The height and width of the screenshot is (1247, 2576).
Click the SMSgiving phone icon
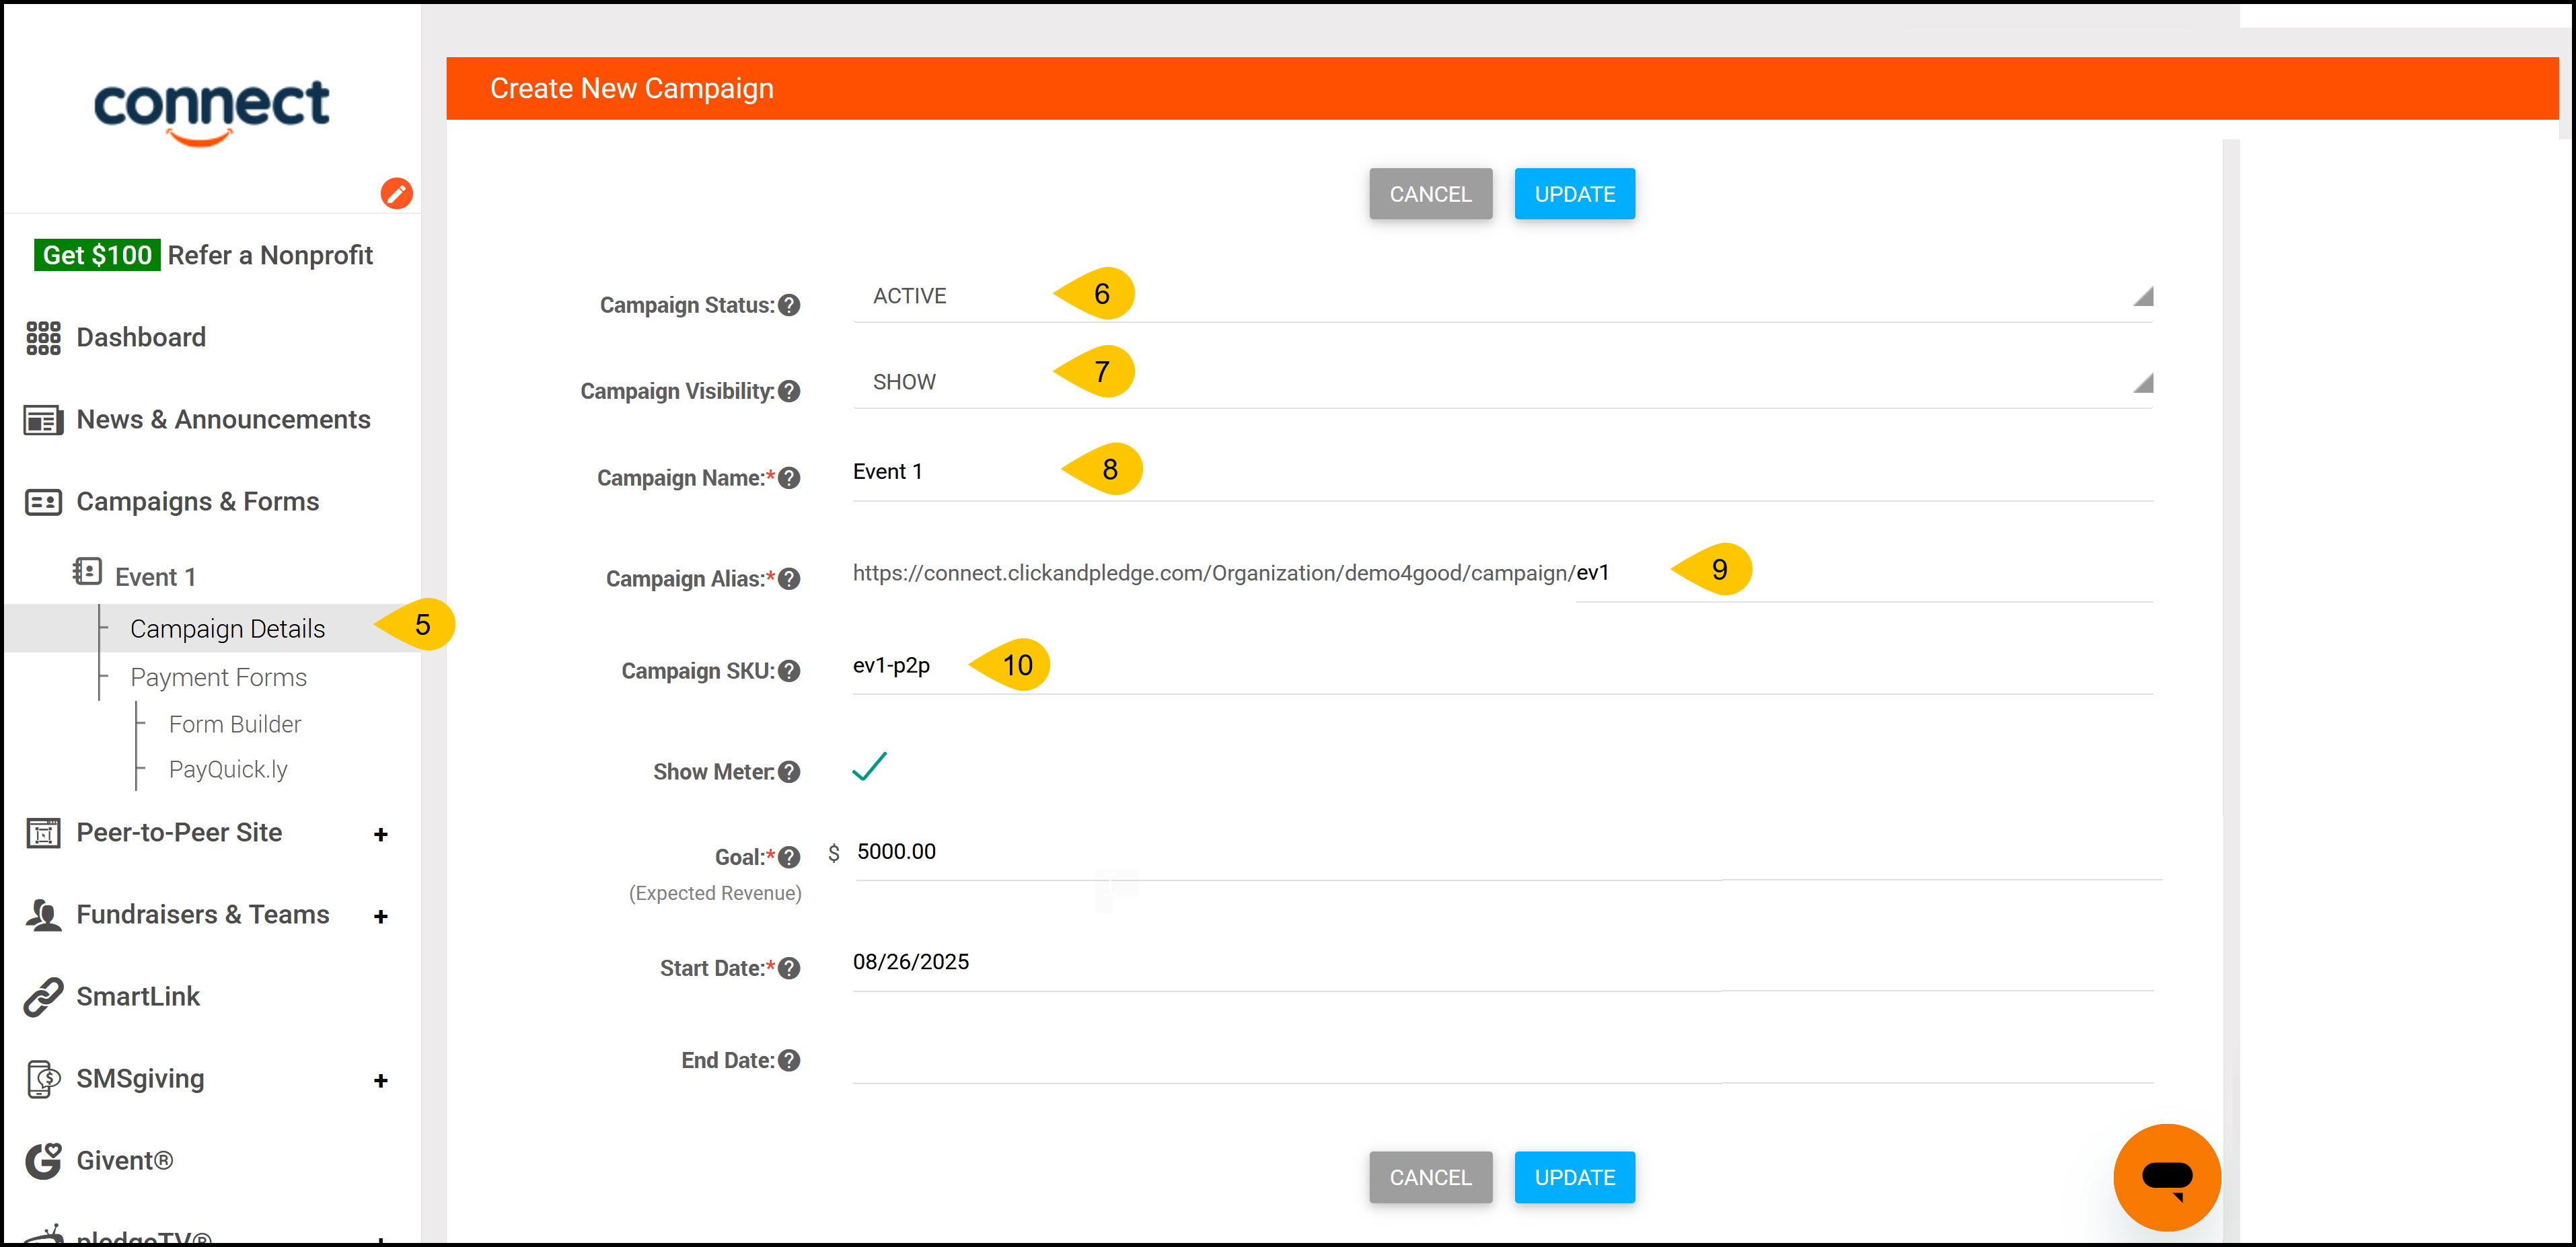pyautogui.click(x=43, y=1079)
